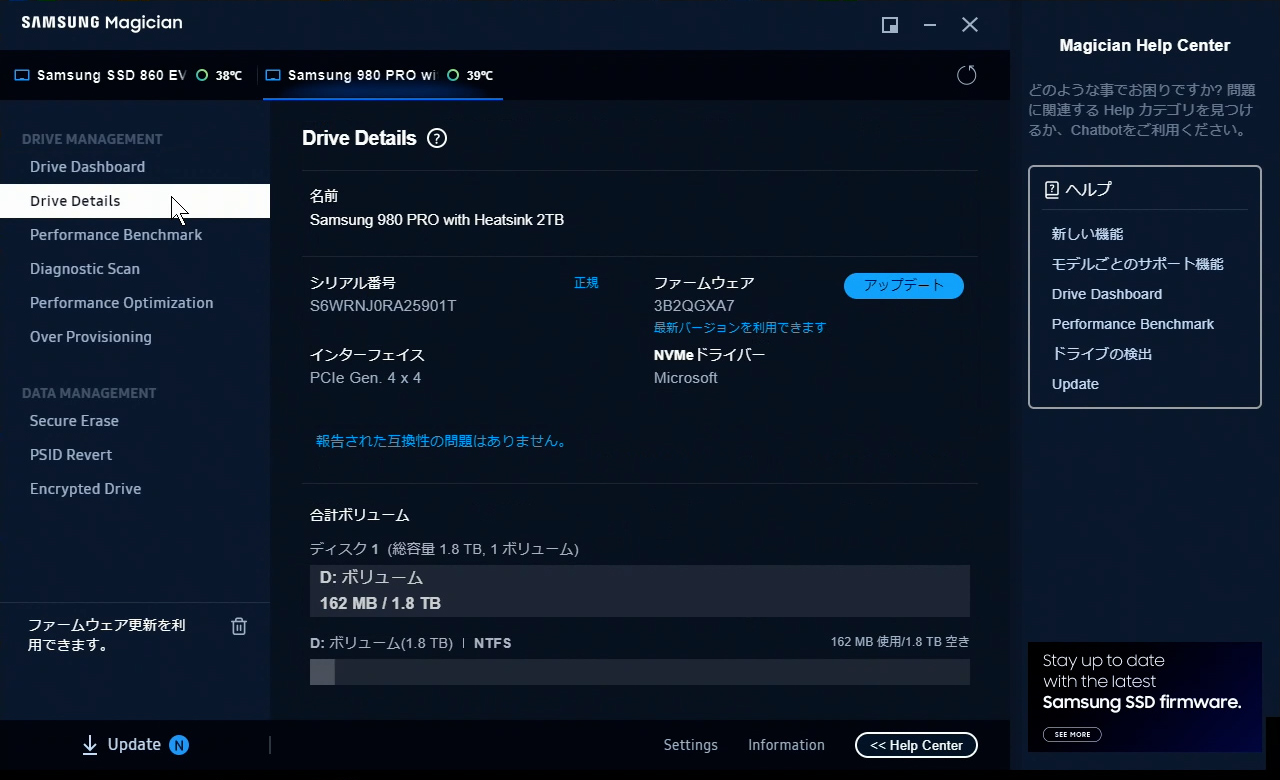Open Settings in the bottom bar
The image size is (1280, 780).
point(691,745)
